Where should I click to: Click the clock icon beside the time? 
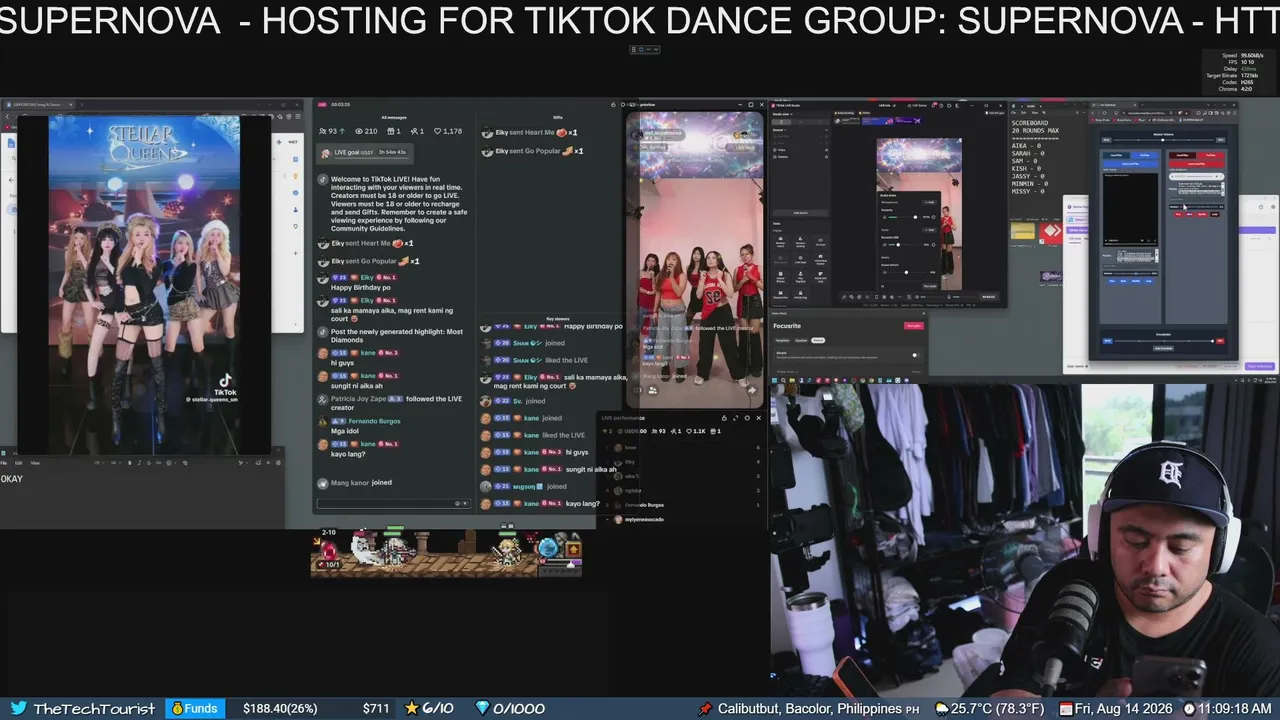click(x=1189, y=708)
